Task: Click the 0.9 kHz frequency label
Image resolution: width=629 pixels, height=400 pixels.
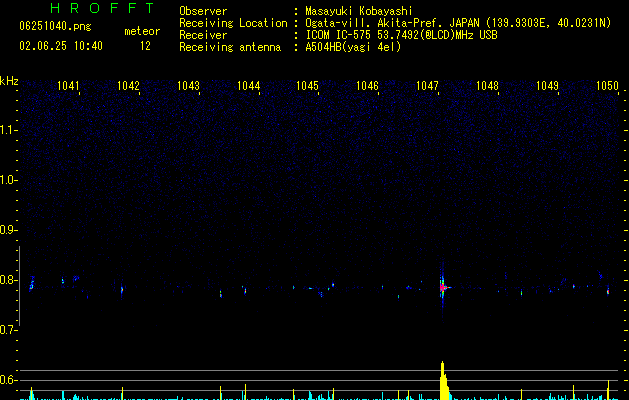Action: [8, 230]
